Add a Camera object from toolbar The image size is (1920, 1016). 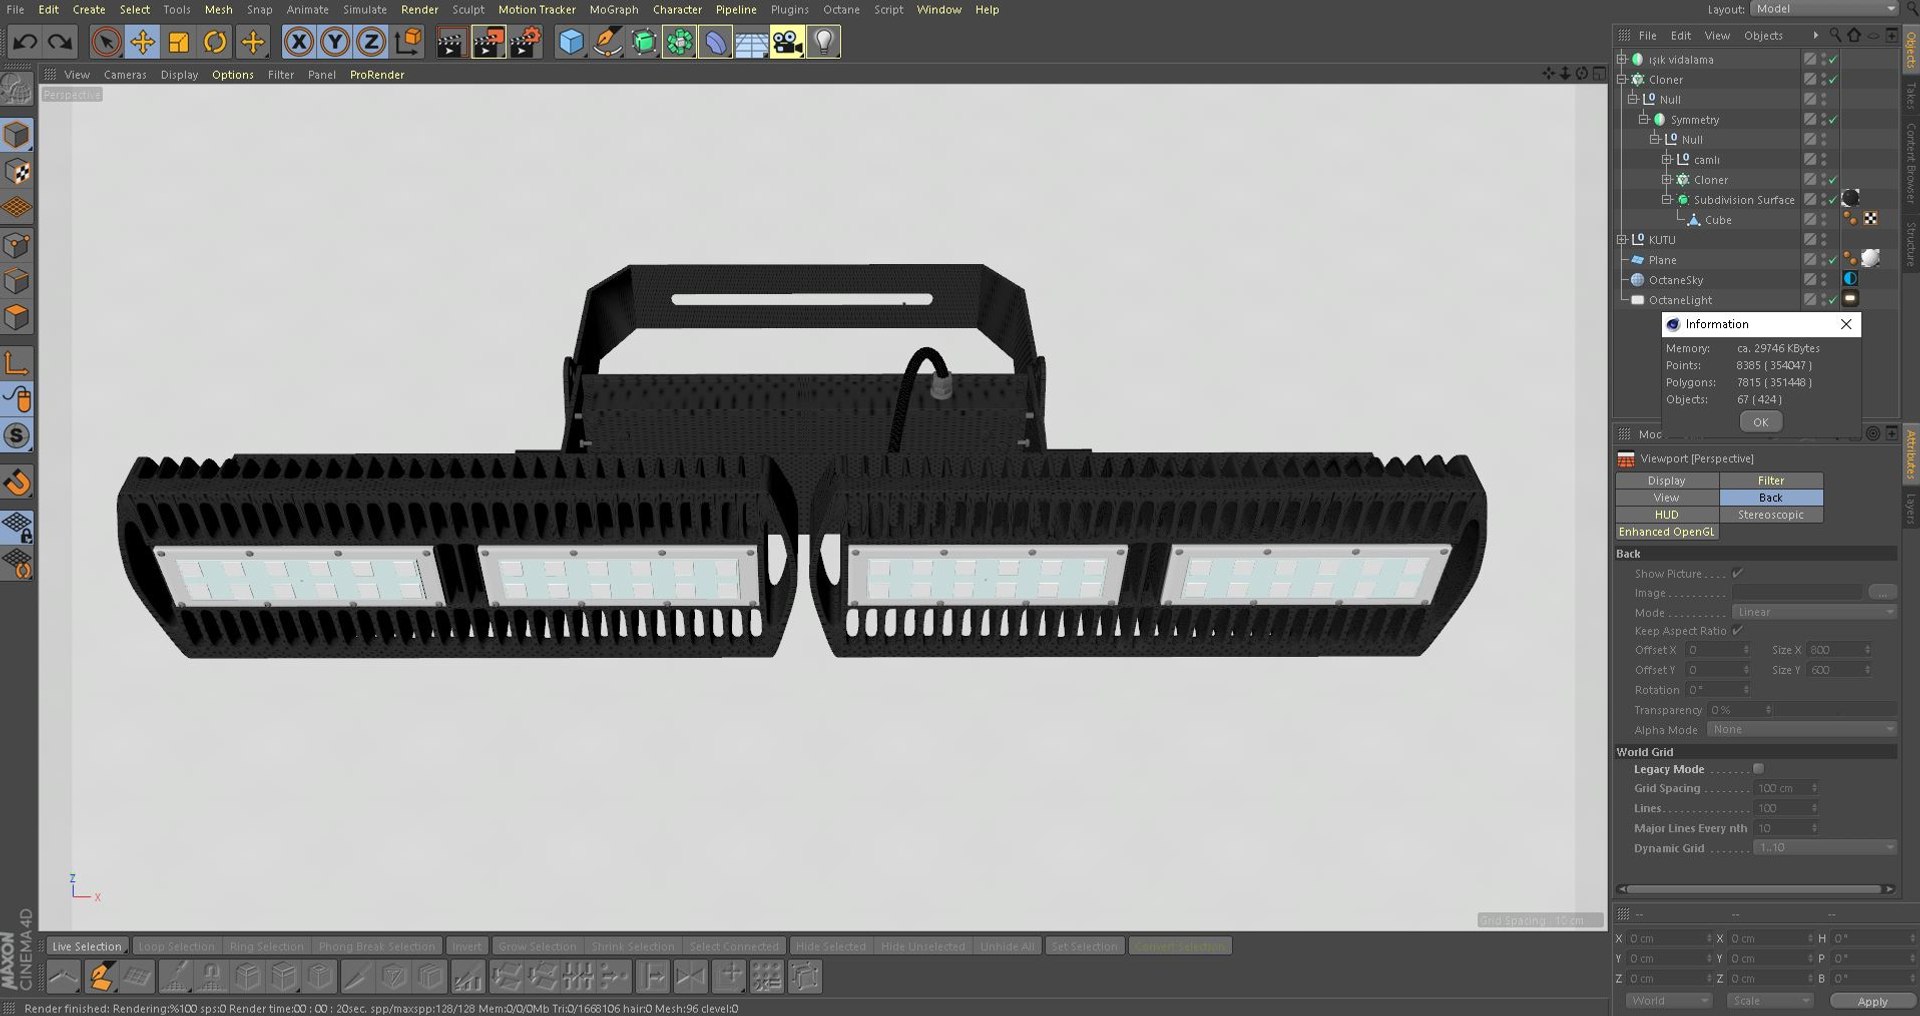(787, 42)
